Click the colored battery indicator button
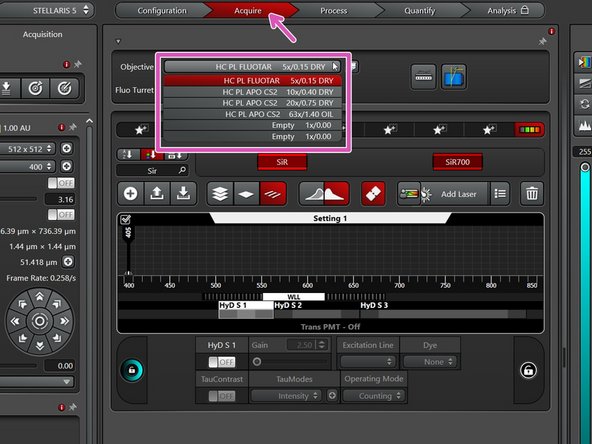This screenshot has width=592, height=444. pos(529,130)
